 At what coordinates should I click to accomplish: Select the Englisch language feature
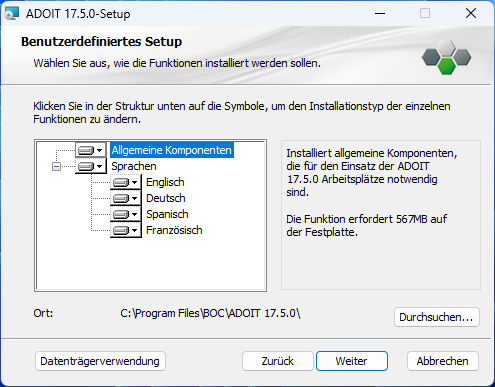tap(165, 182)
